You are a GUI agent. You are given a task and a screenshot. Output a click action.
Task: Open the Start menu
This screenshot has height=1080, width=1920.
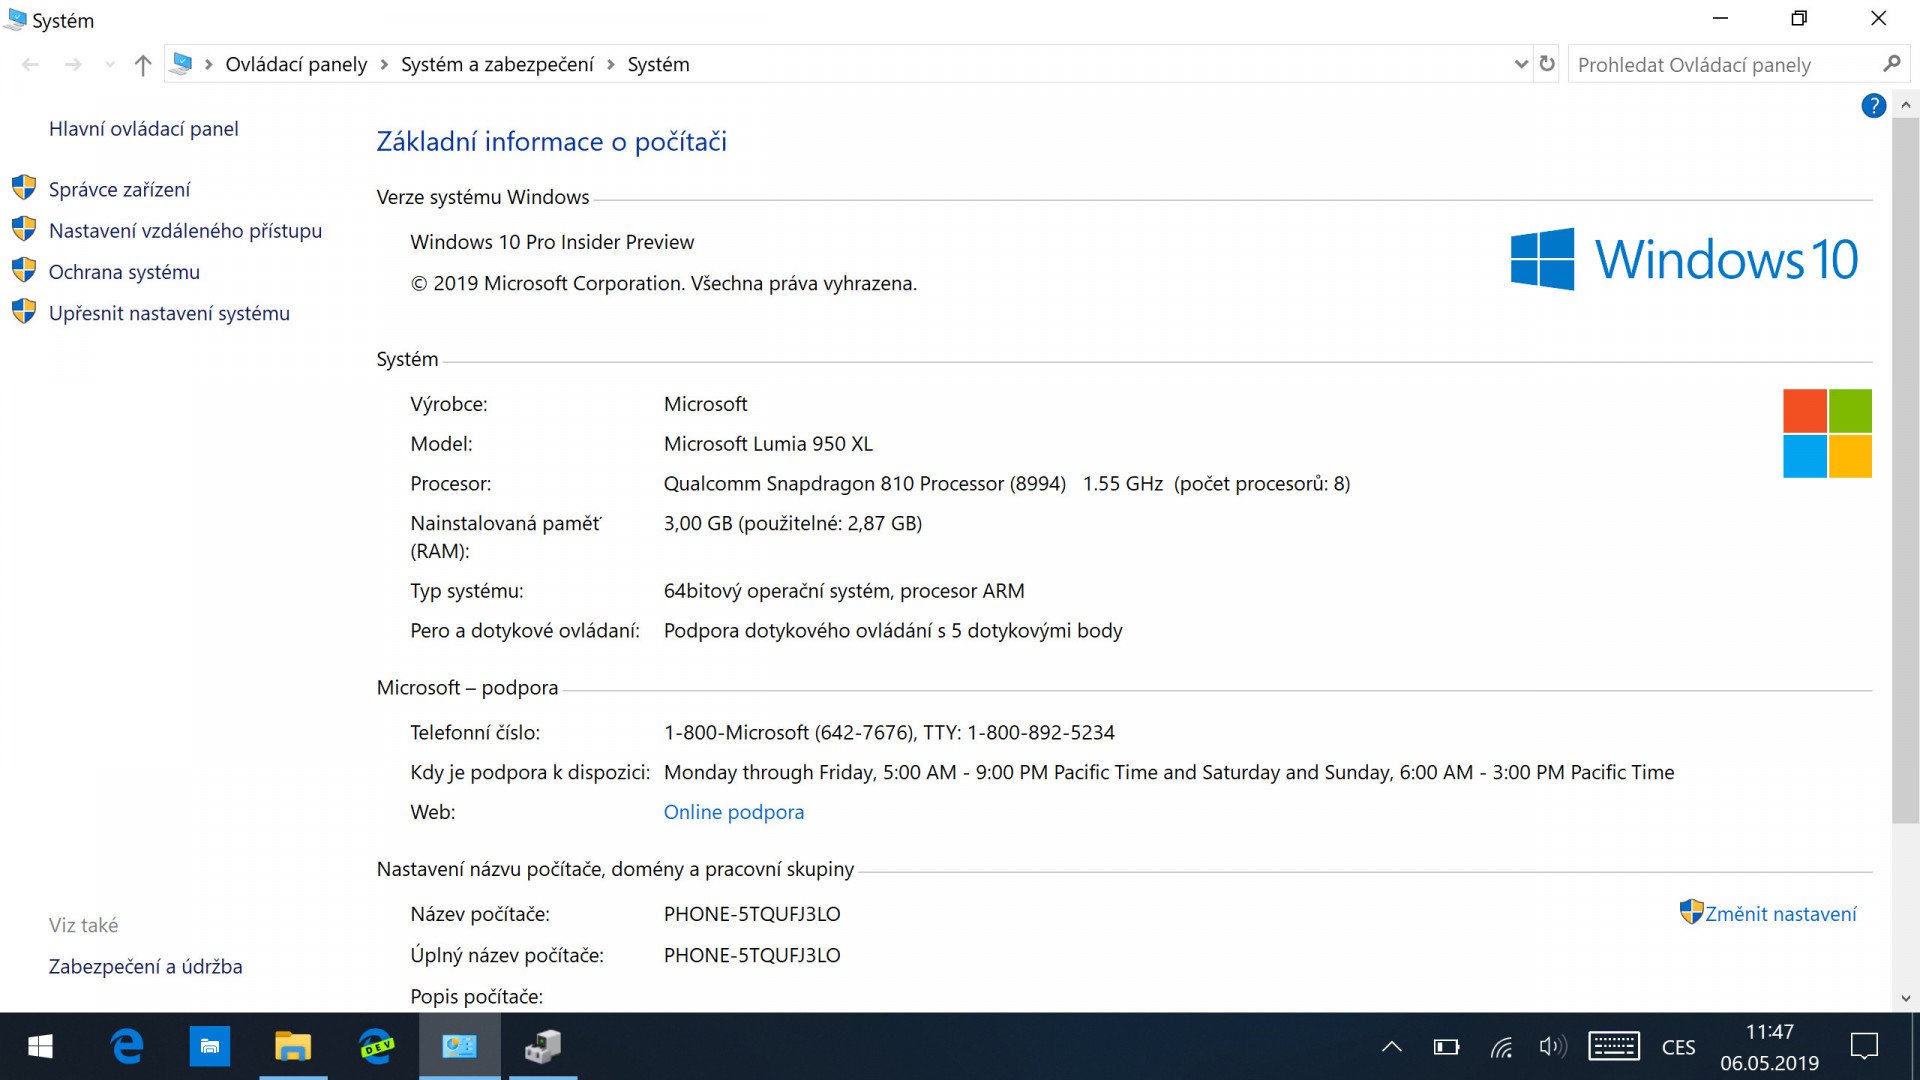(x=40, y=1046)
